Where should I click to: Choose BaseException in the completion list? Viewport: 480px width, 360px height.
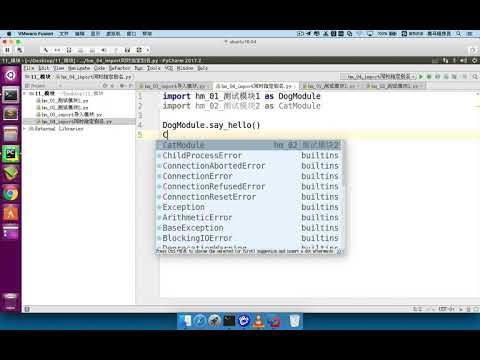point(248,228)
